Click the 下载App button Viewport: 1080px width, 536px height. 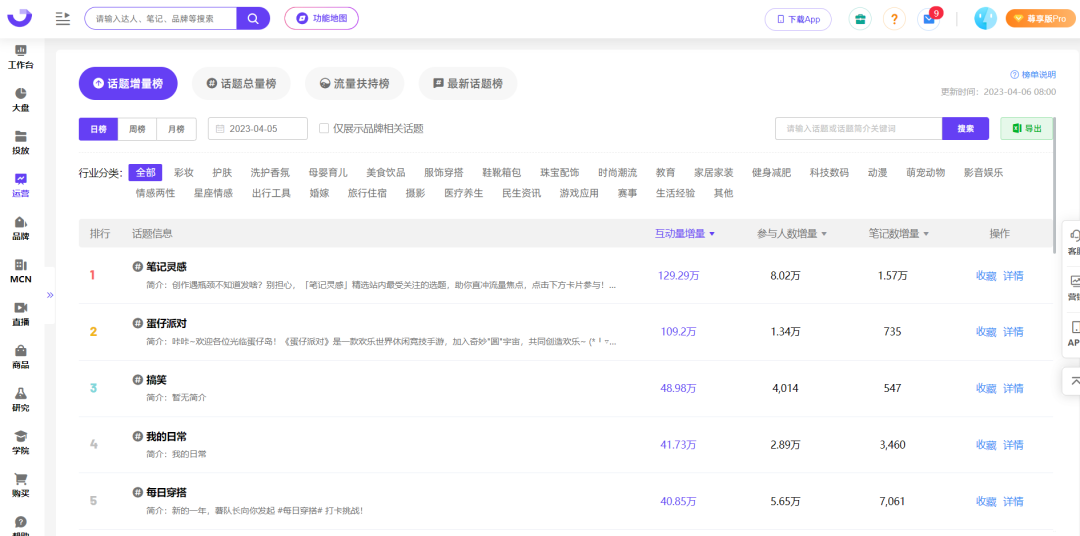pos(798,19)
